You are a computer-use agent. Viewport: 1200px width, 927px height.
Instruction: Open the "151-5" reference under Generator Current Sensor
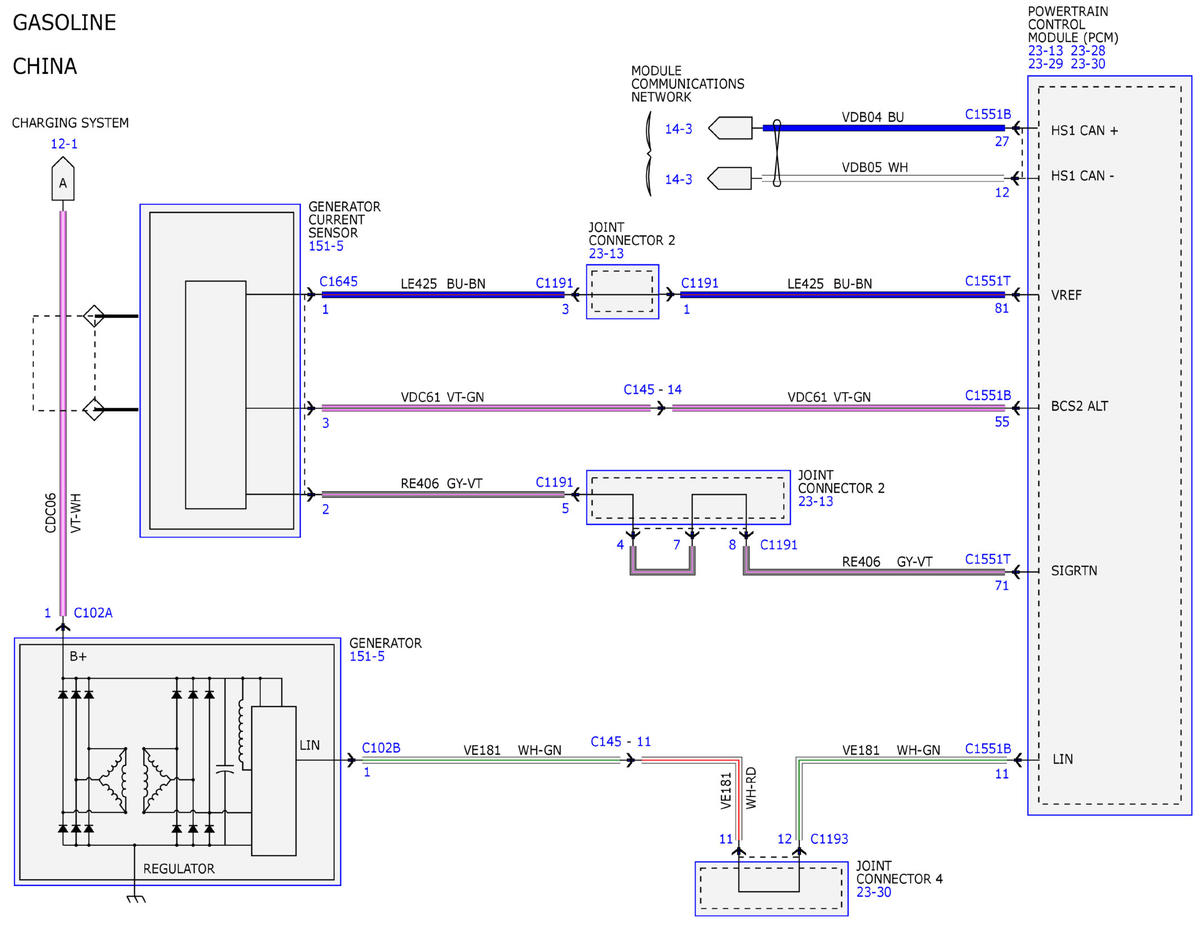325,245
